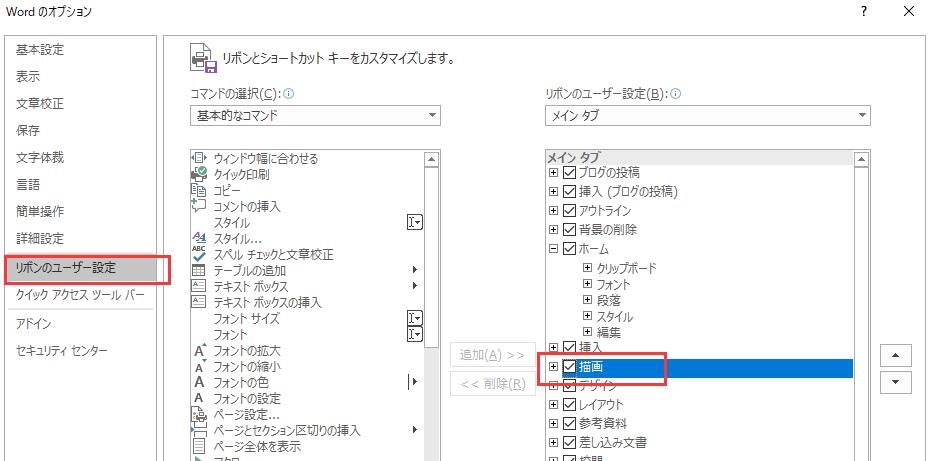Select the フォントの色 icon
Screen dimensions: 928x461
pyautogui.click(x=199, y=382)
